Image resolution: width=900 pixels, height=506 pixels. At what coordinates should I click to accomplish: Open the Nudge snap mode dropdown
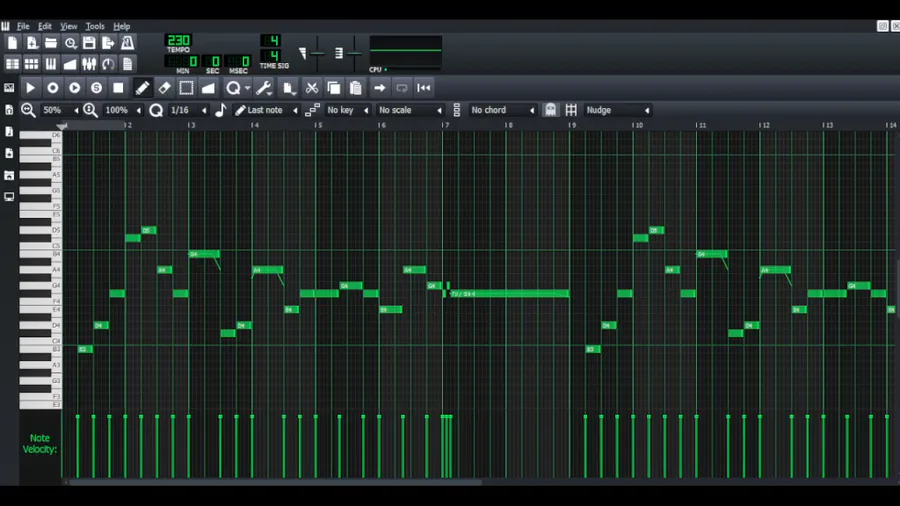pyautogui.click(x=618, y=110)
